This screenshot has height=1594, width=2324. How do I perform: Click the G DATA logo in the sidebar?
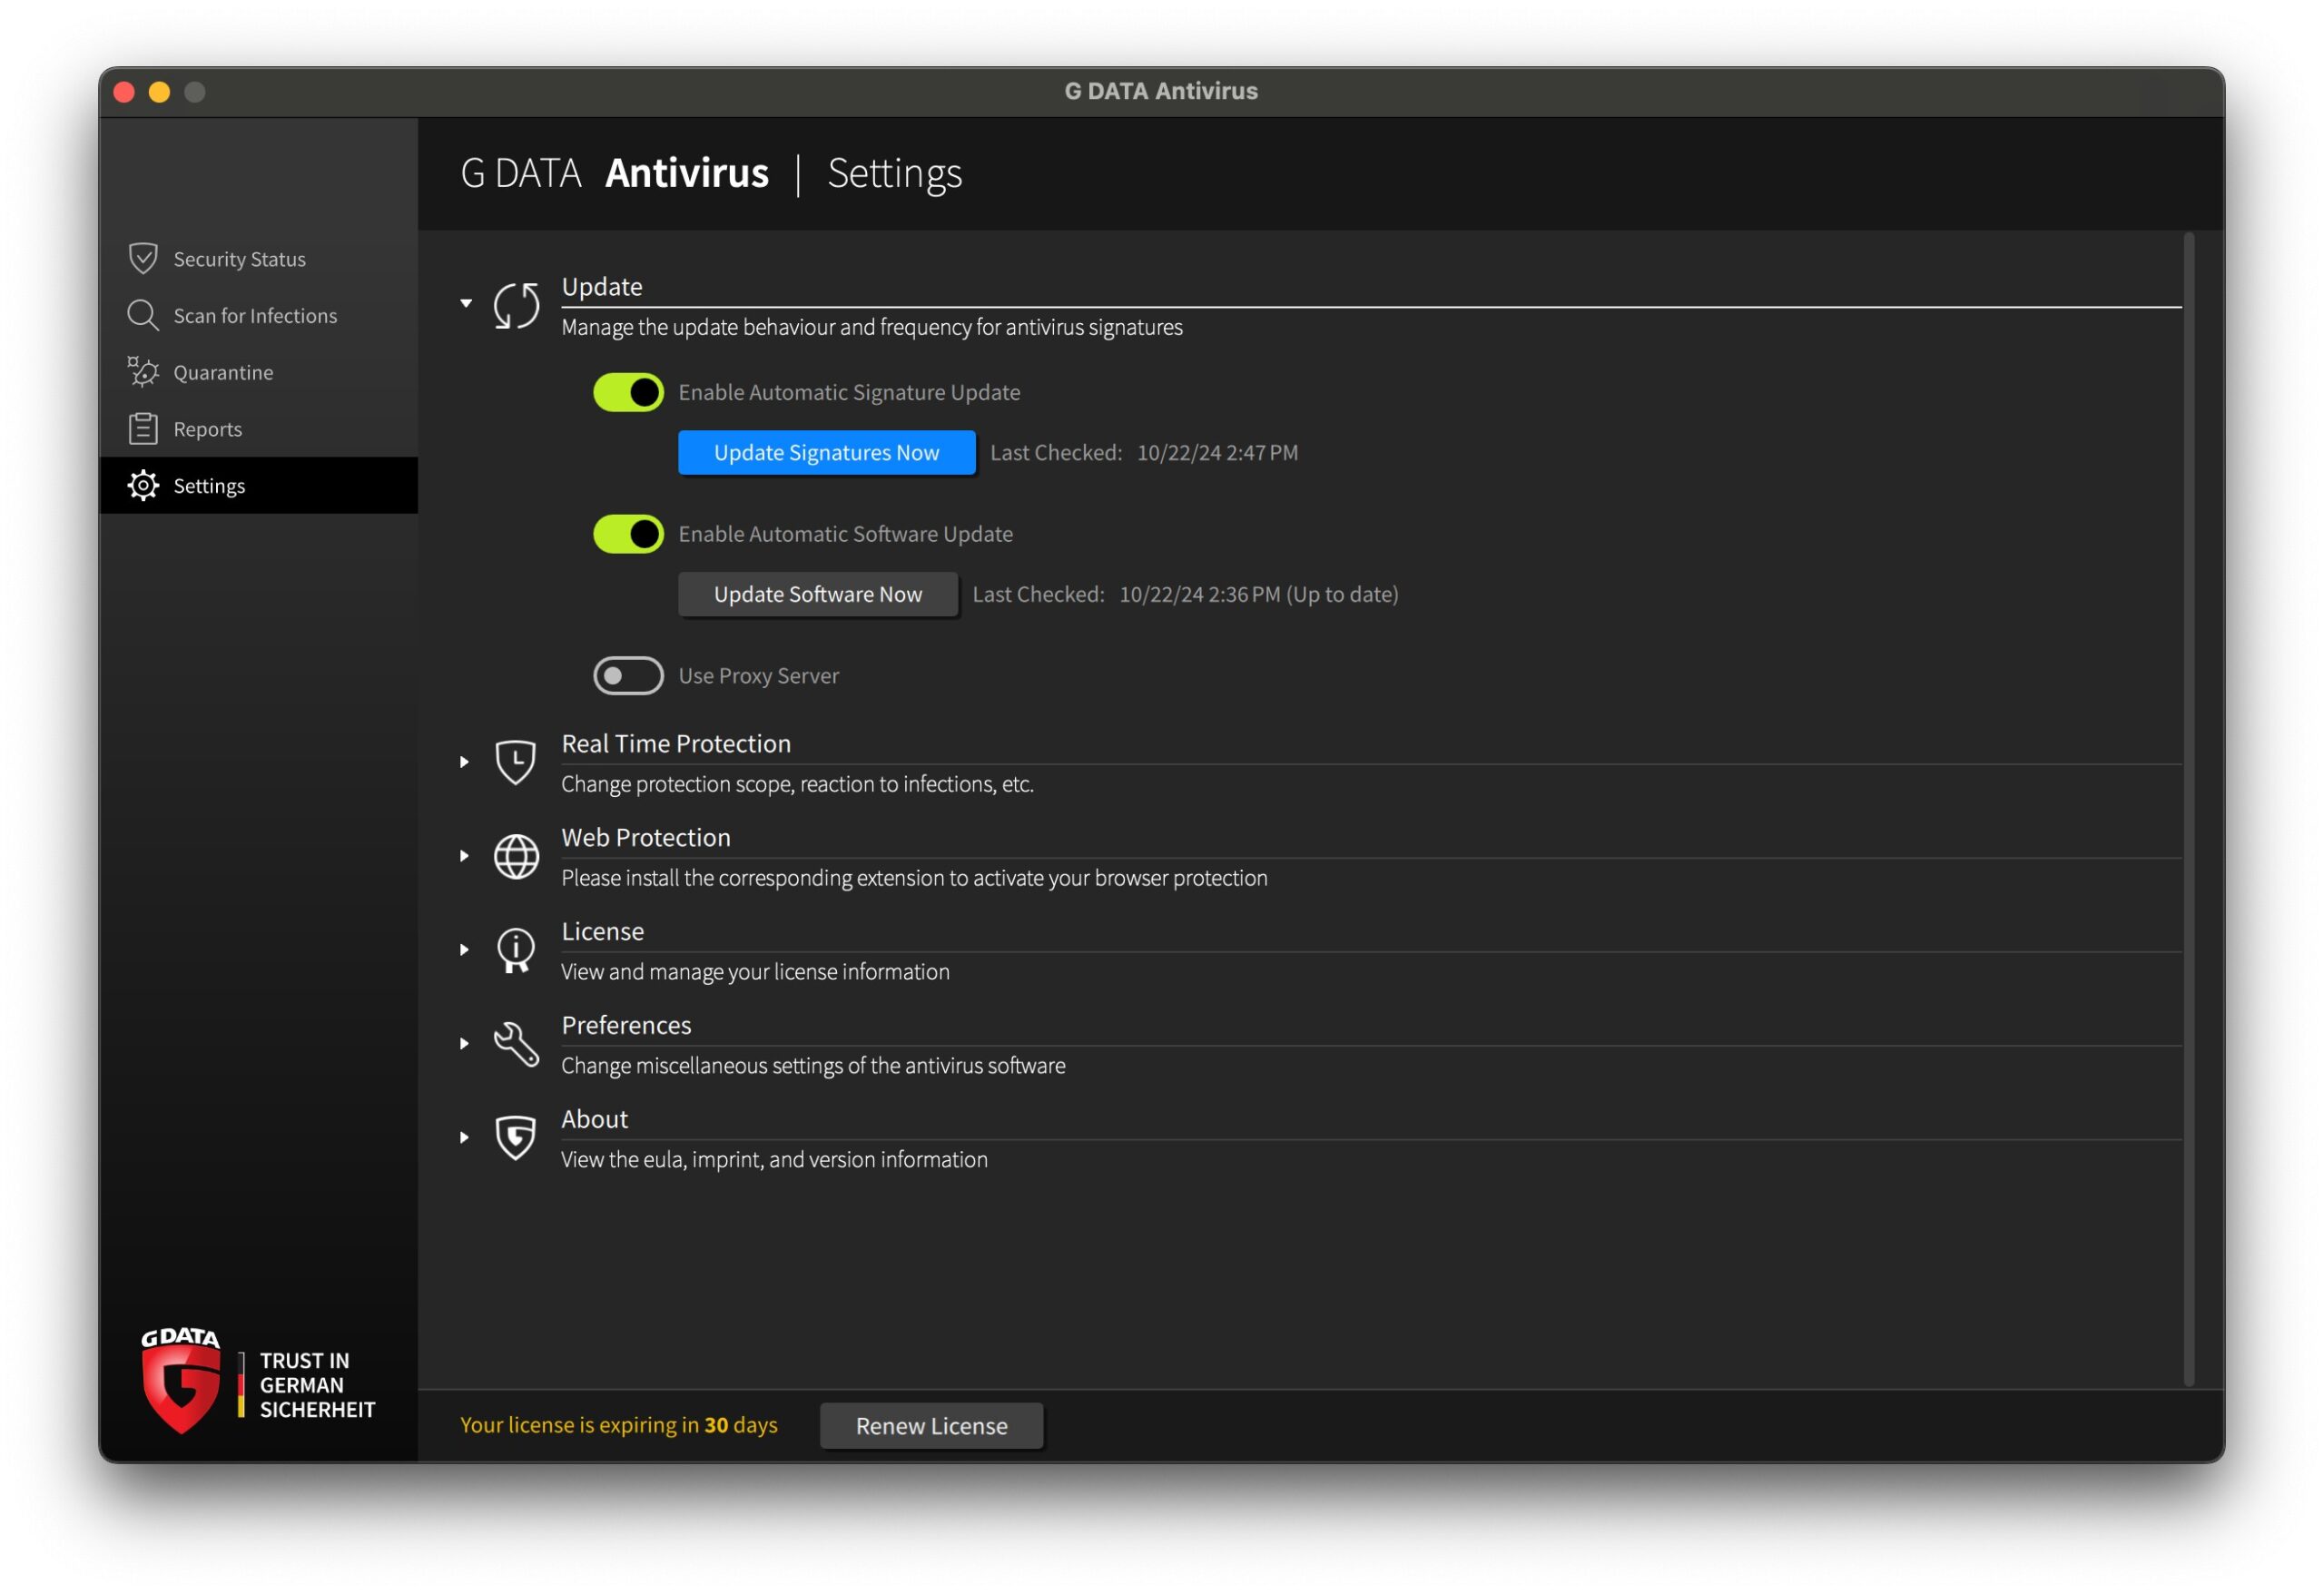181,1381
